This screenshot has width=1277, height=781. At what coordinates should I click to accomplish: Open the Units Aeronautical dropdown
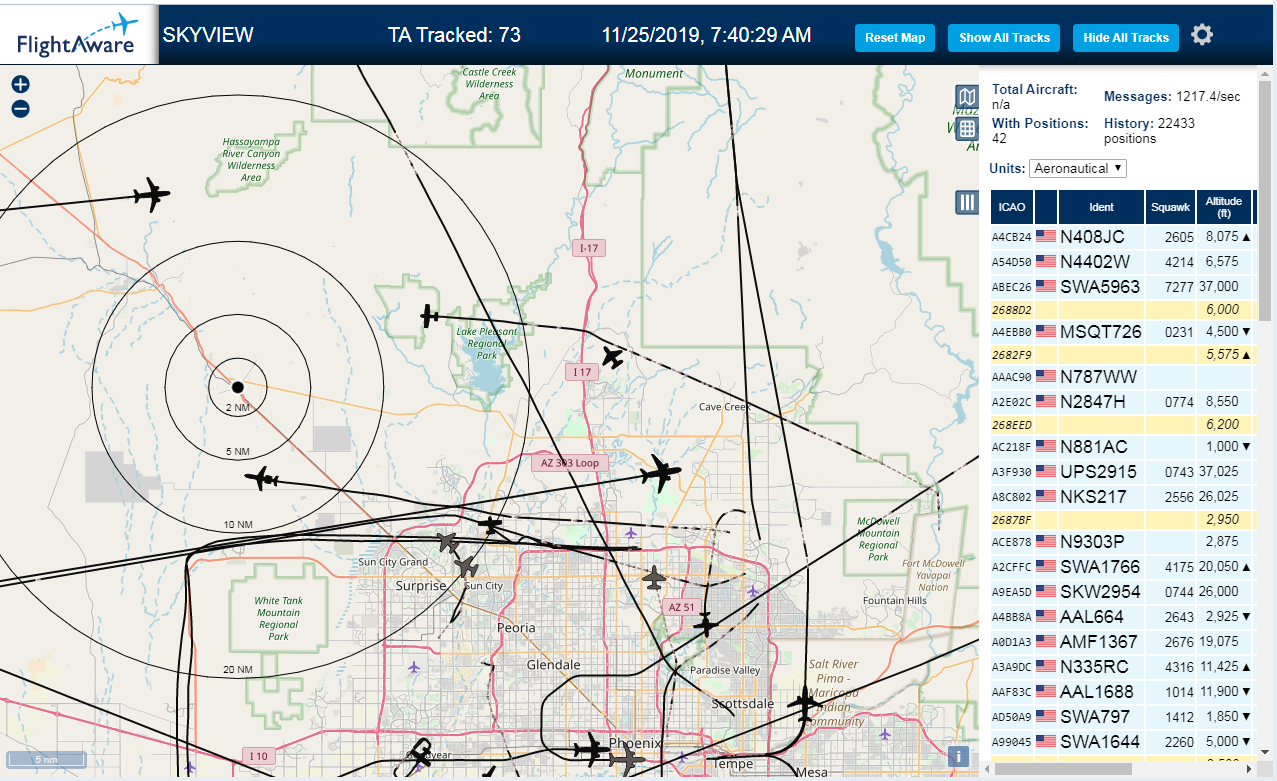click(x=1078, y=168)
